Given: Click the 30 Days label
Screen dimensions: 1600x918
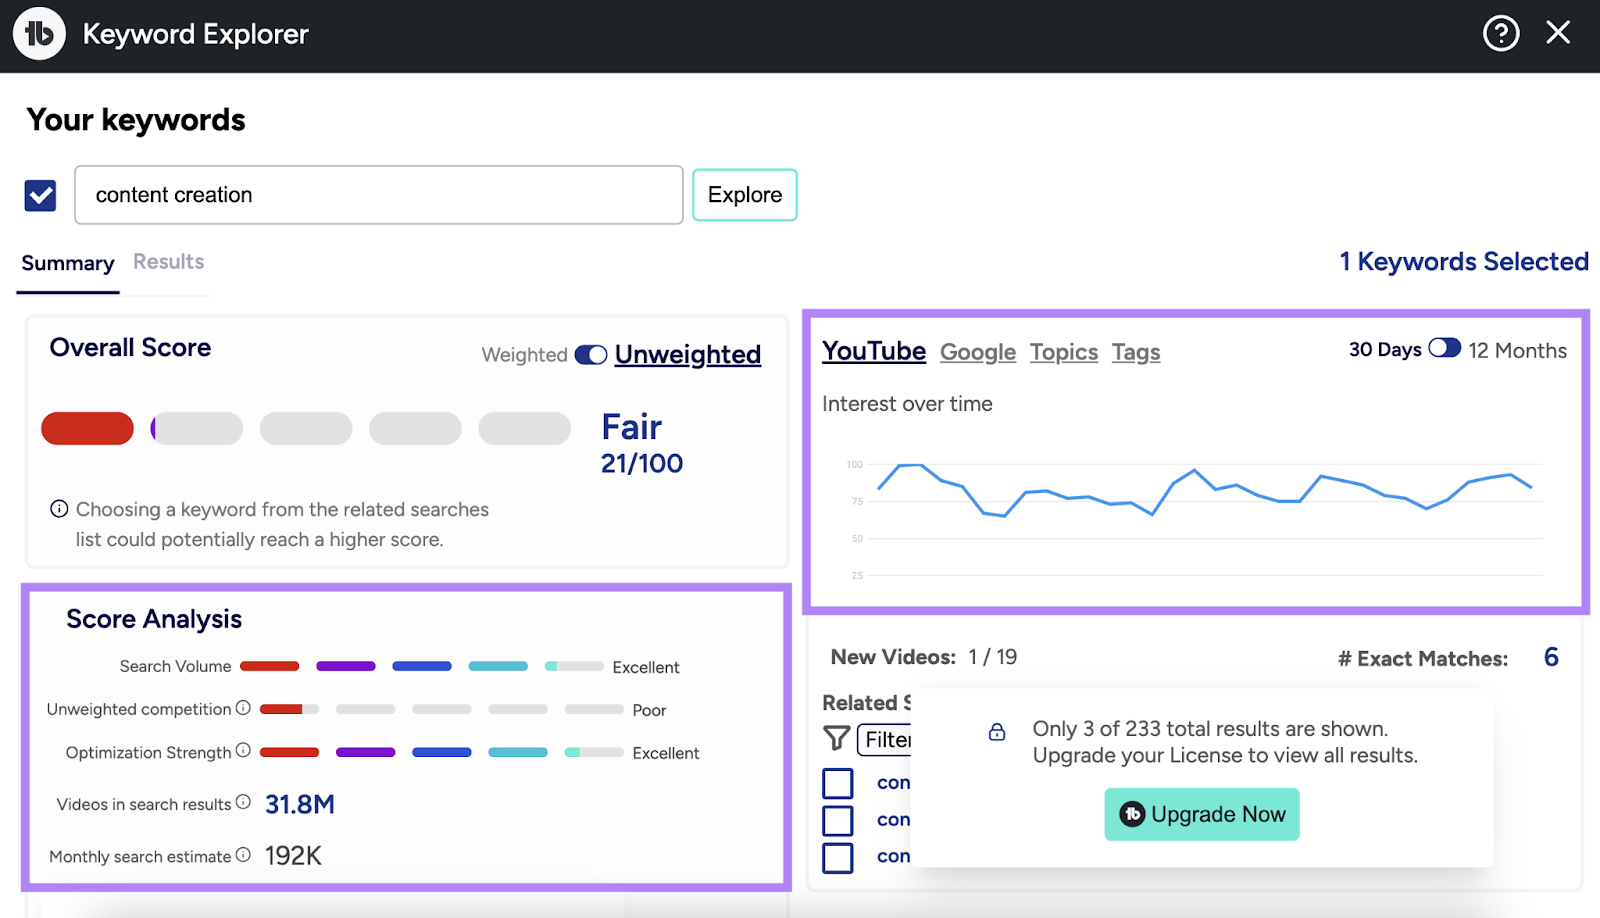Looking at the screenshot, I should tap(1385, 349).
